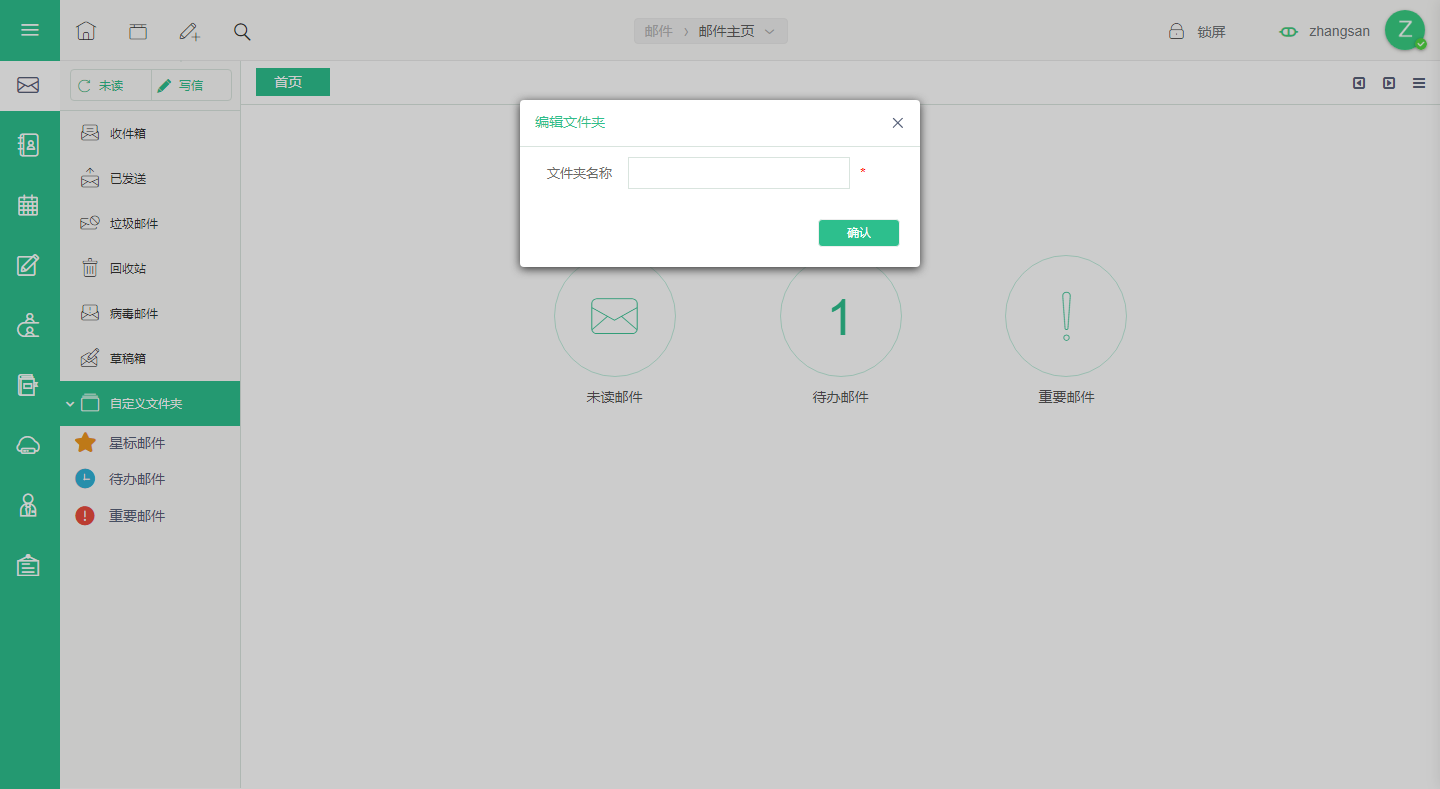Click the 写信 compose button
This screenshot has width=1440, height=789.
[191, 85]
